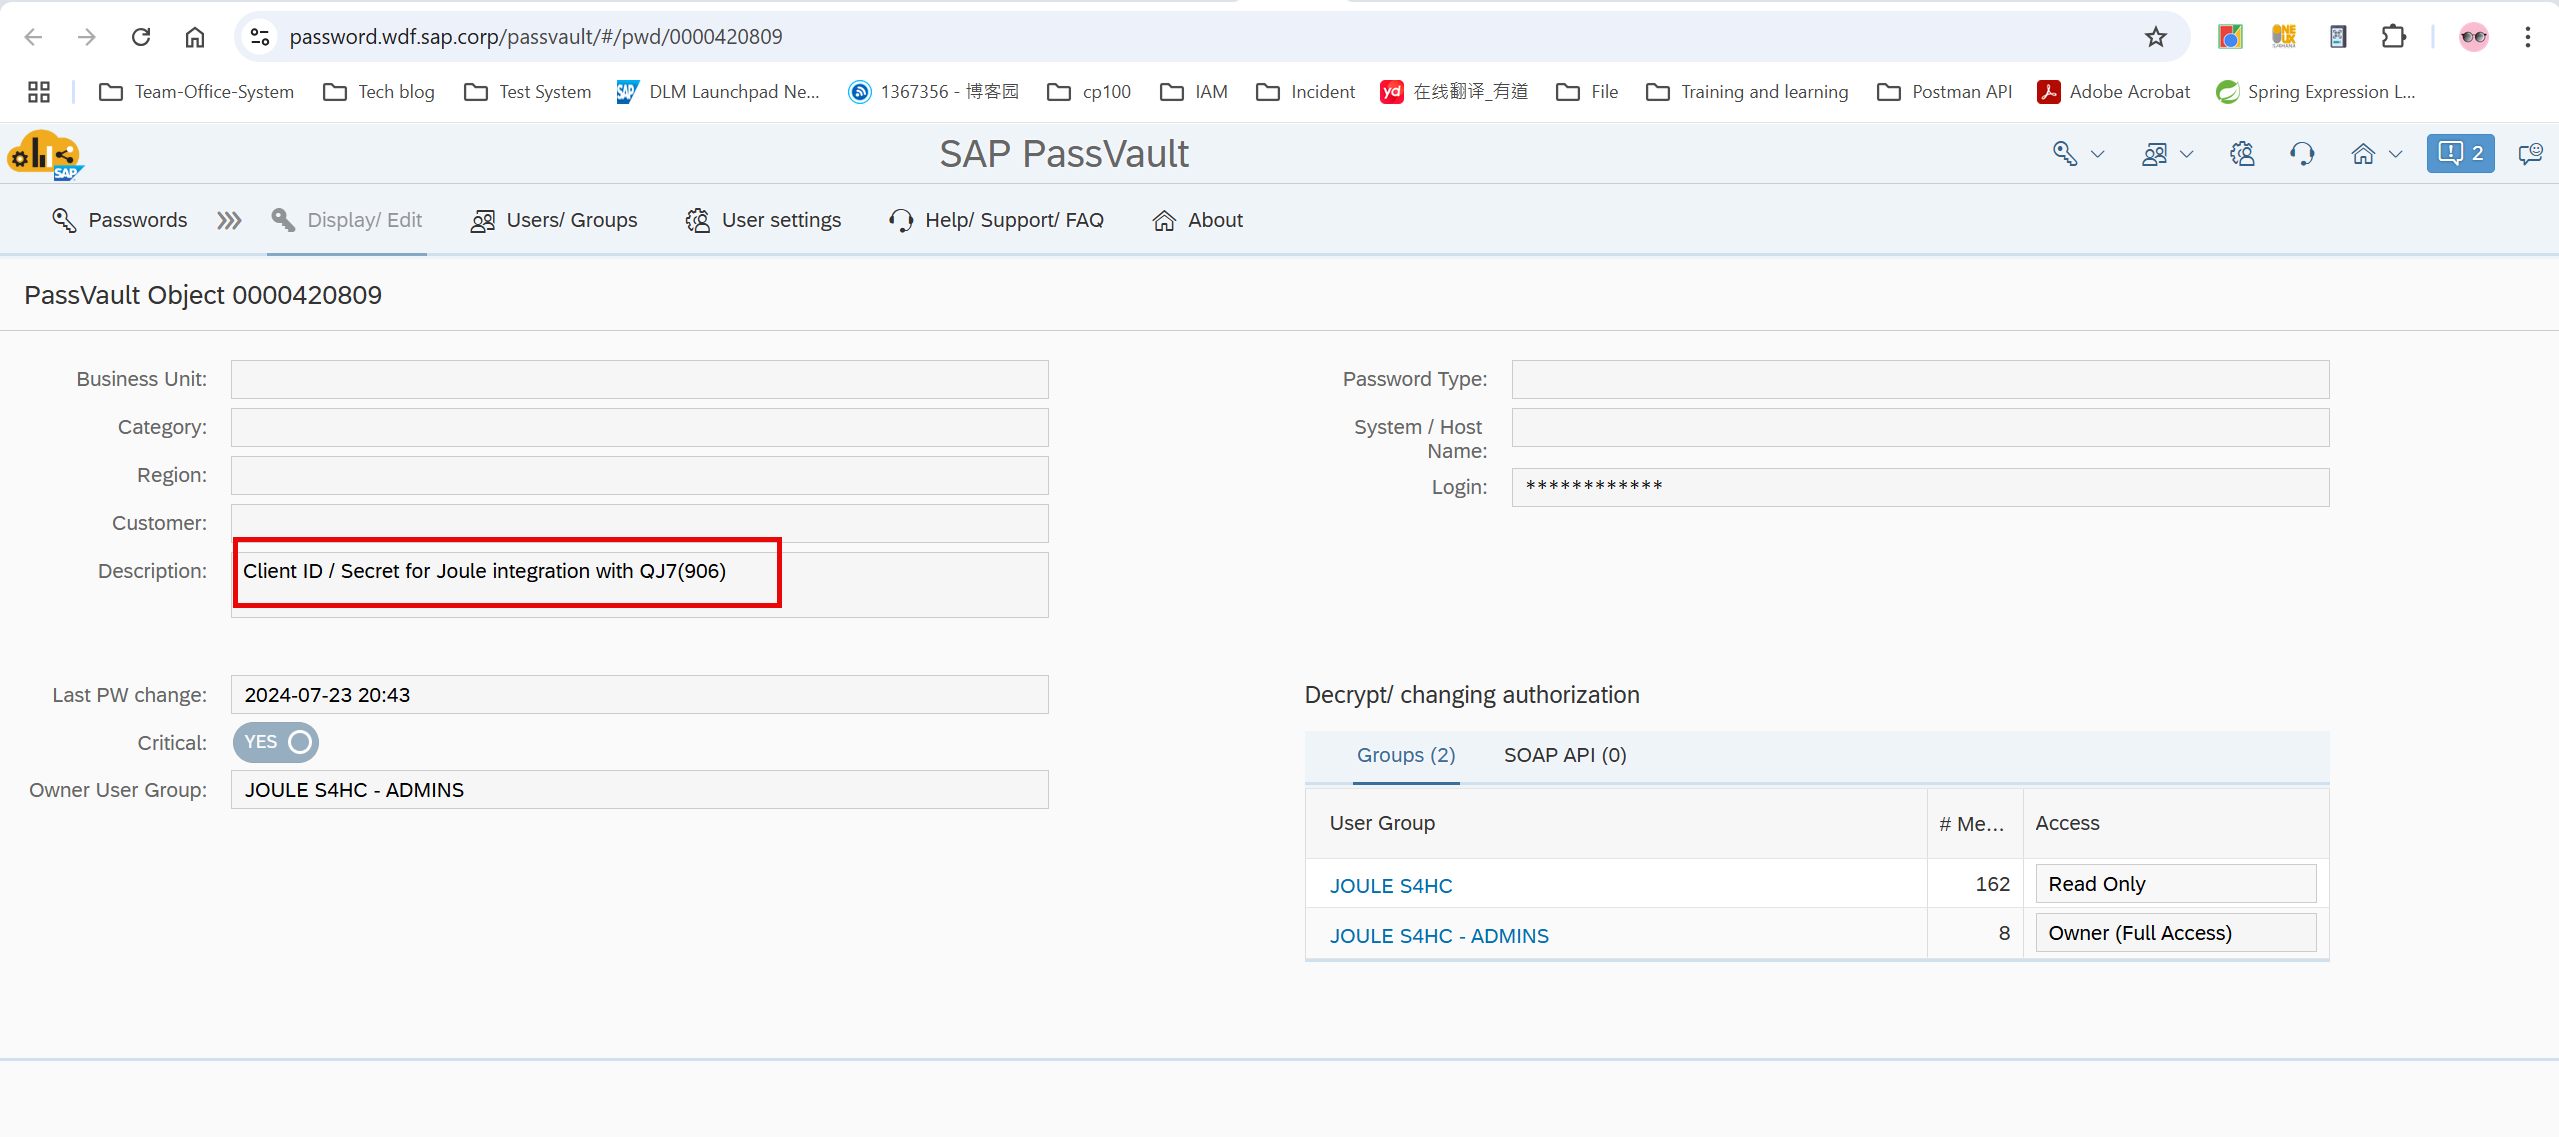Expand dropdown arrow next to users icon

[2187, 154]
